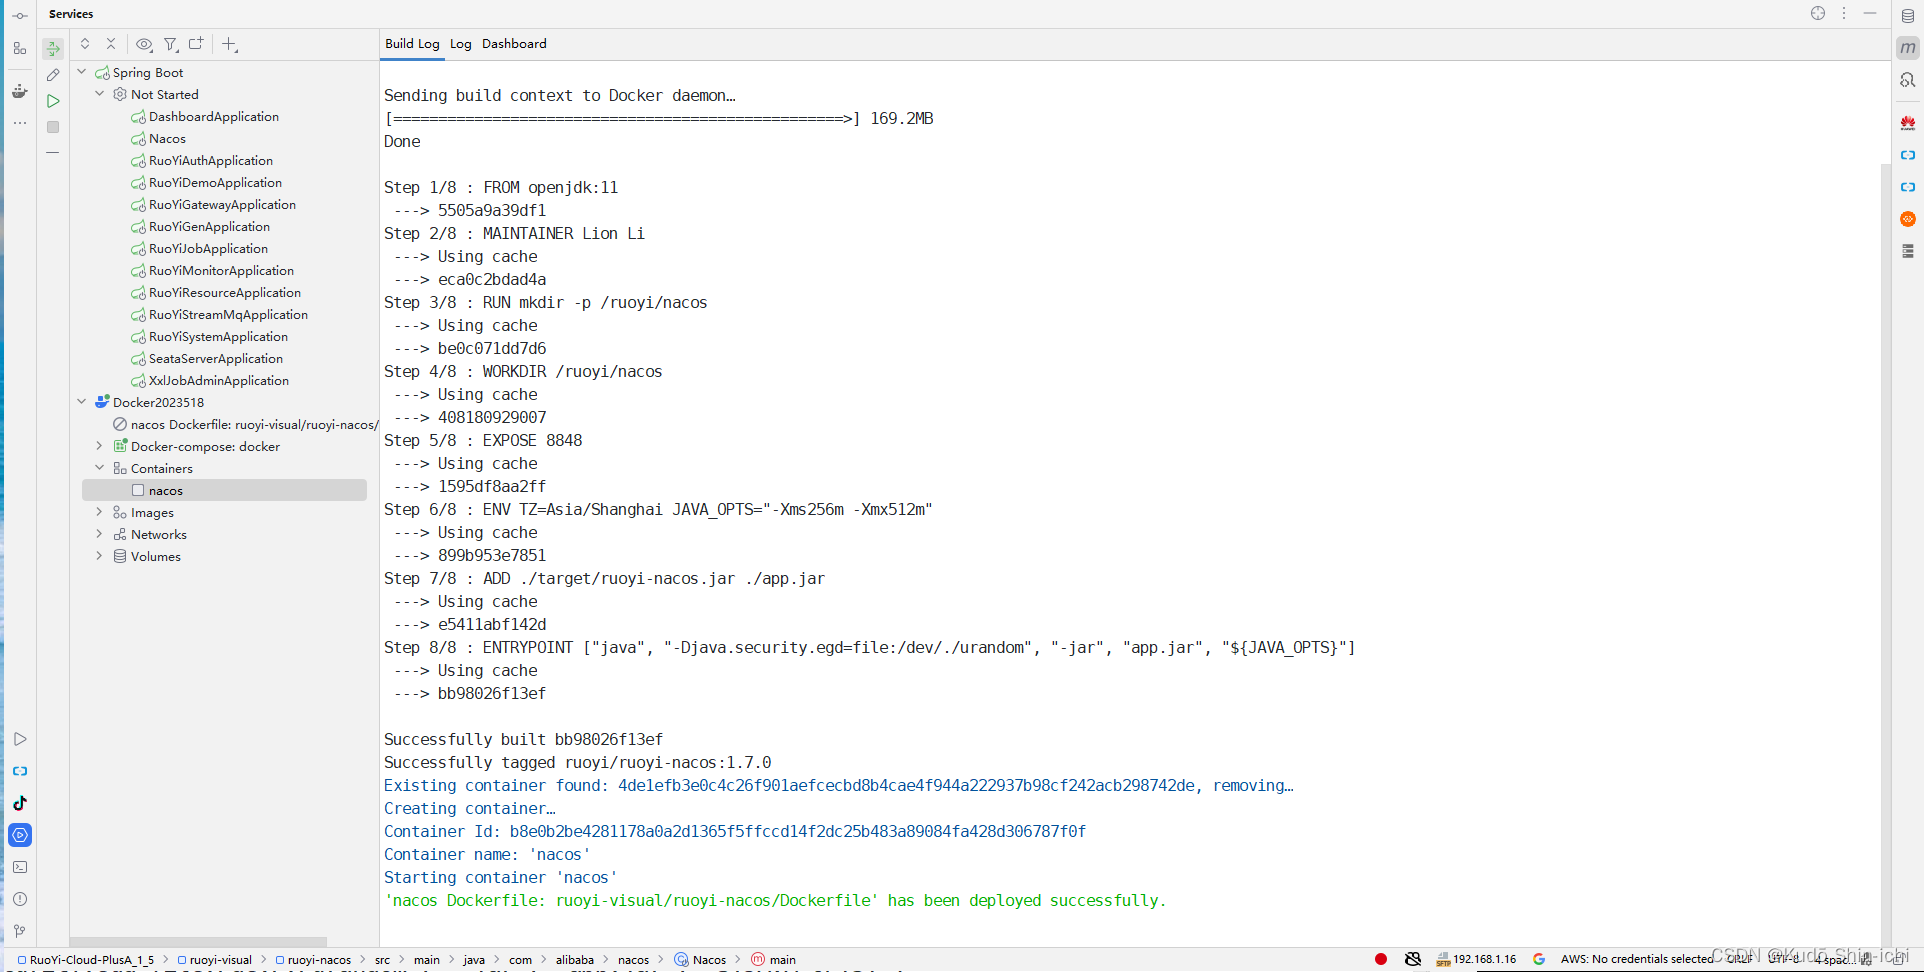Viewport: 1924px width, 972px height.
Task: Click the green deploy arrows icon
Action: pos(53,48)
